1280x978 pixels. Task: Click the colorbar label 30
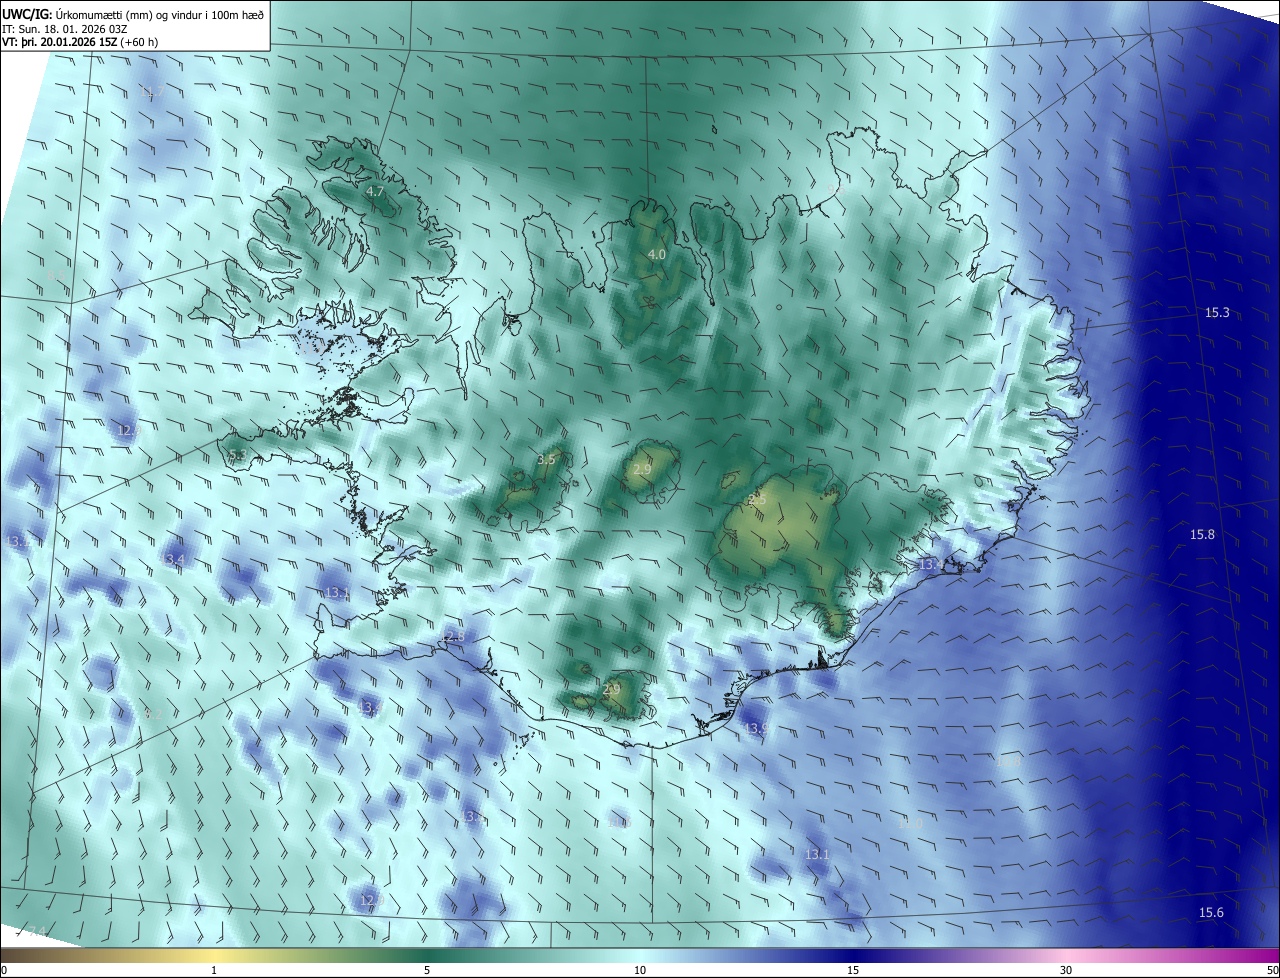pos(1066,970)
